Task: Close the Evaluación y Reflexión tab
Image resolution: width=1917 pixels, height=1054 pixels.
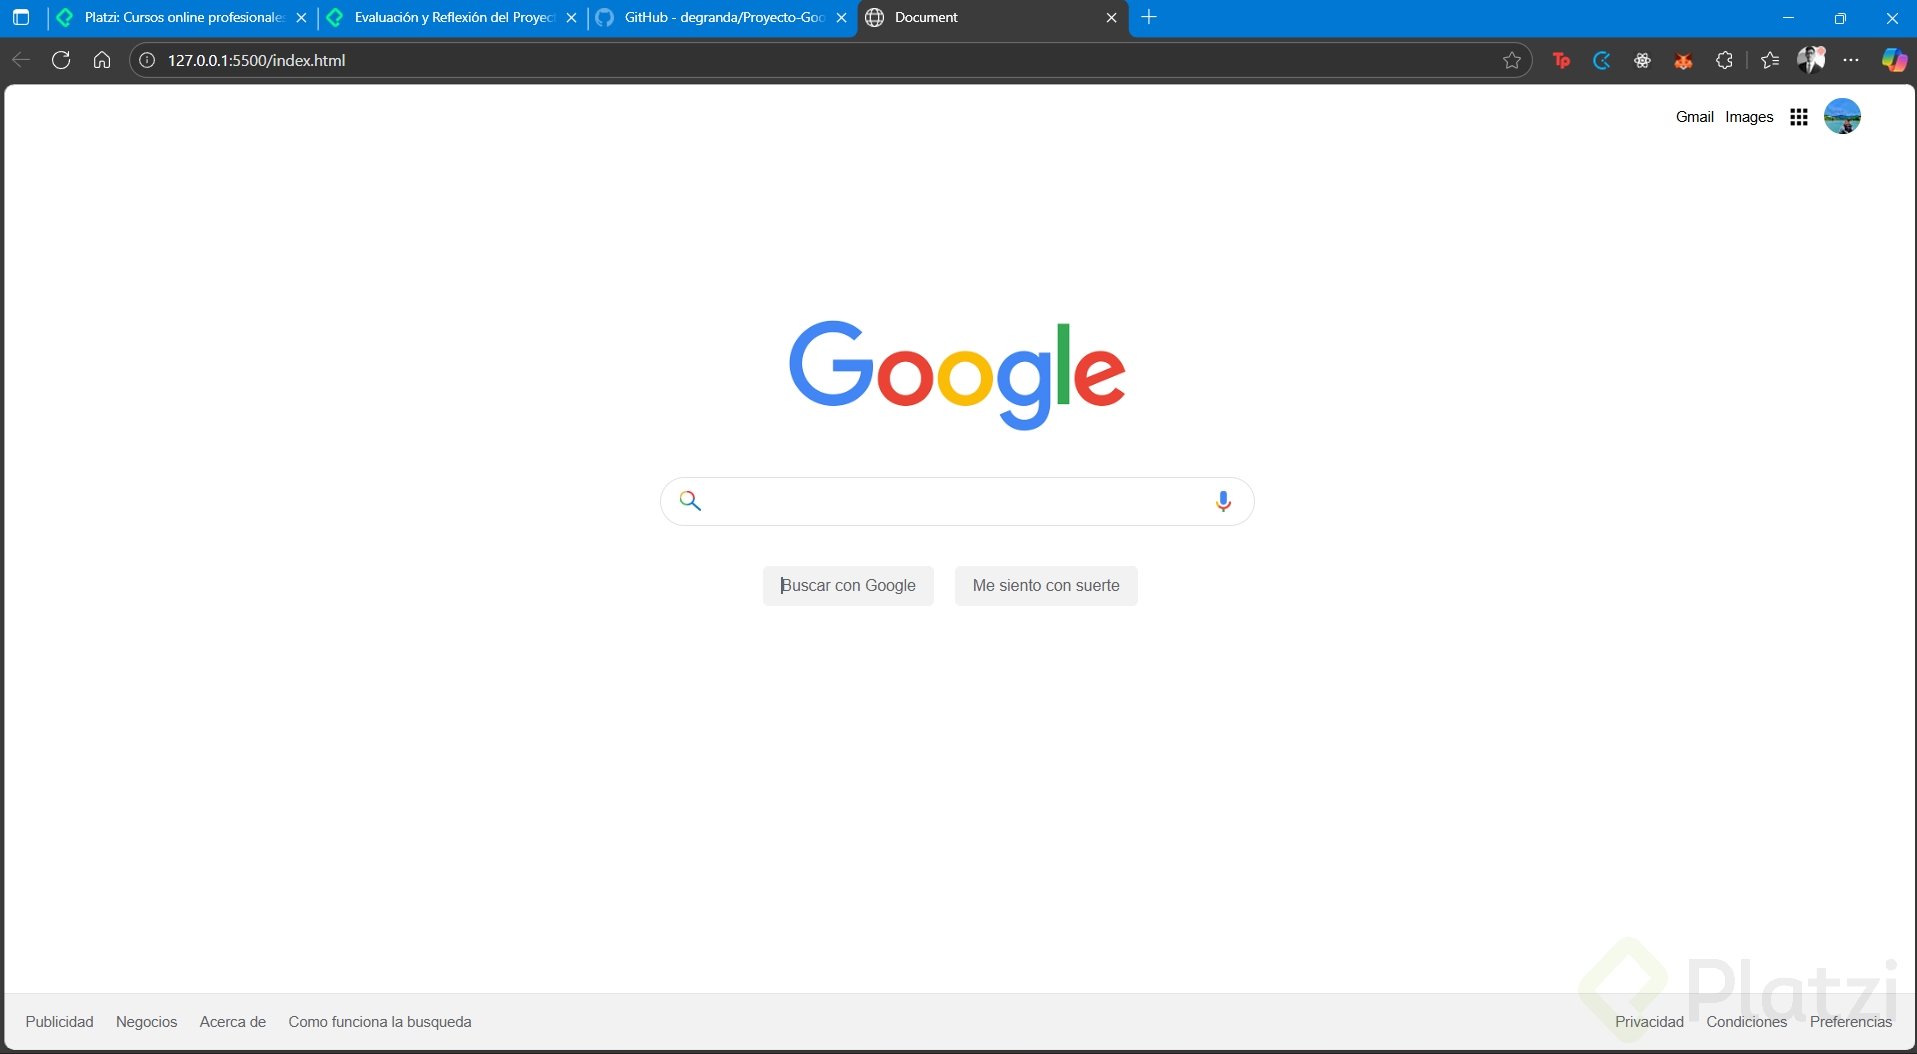Action: pyautogui.click(x=571, y=18)
